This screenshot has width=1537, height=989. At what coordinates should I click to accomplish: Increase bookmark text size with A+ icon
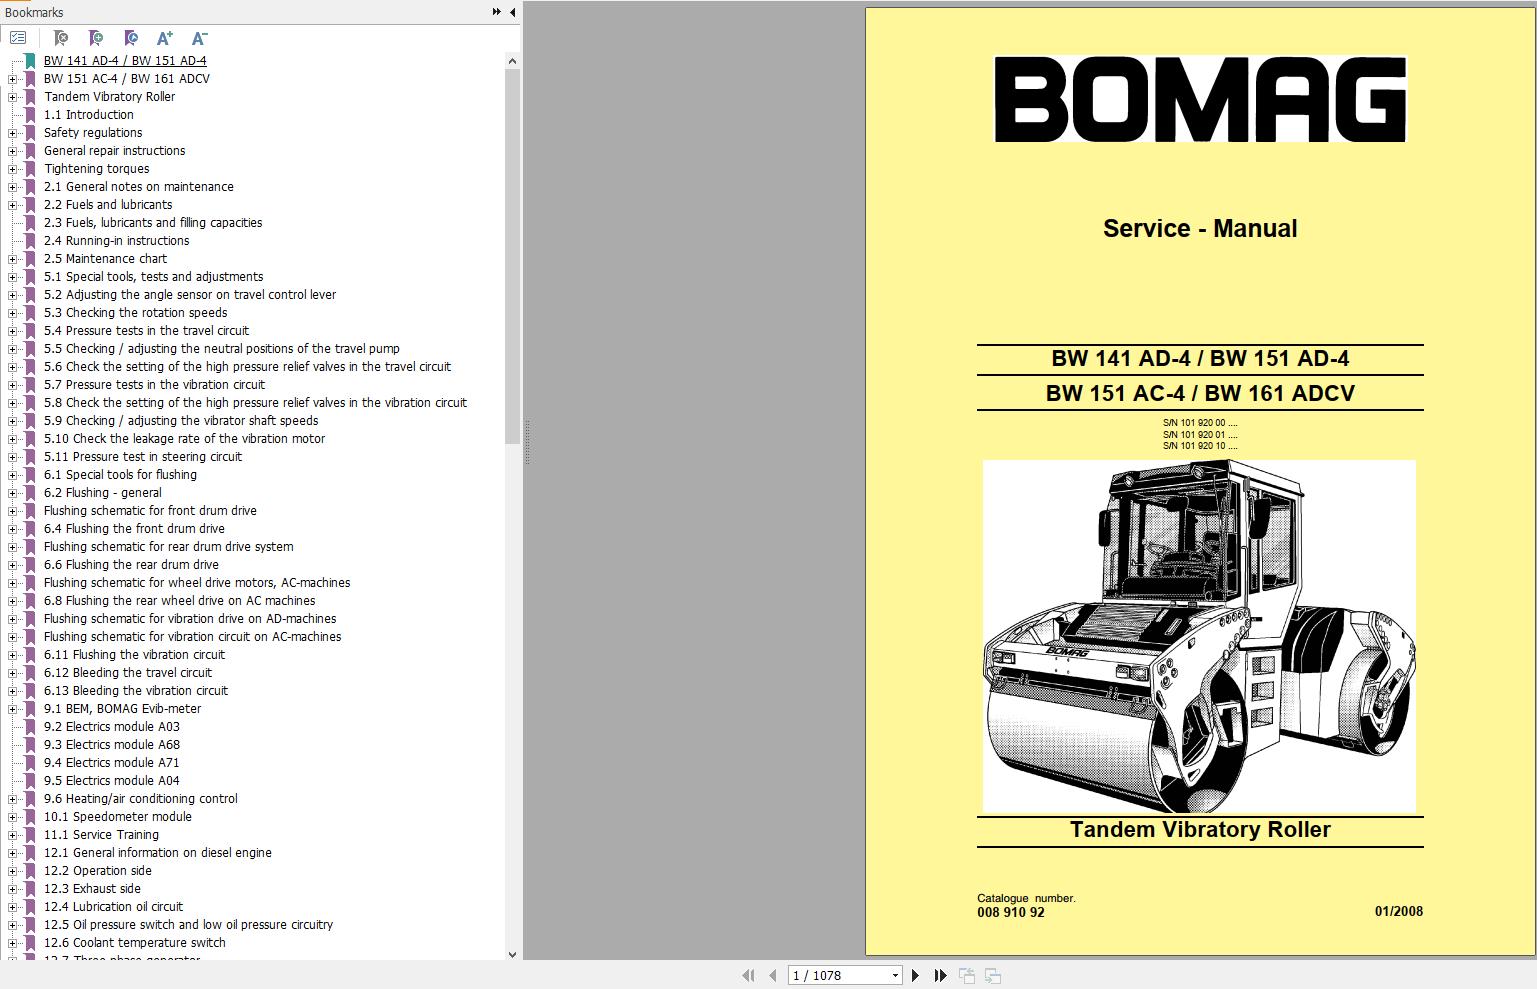tap(165, 38)
